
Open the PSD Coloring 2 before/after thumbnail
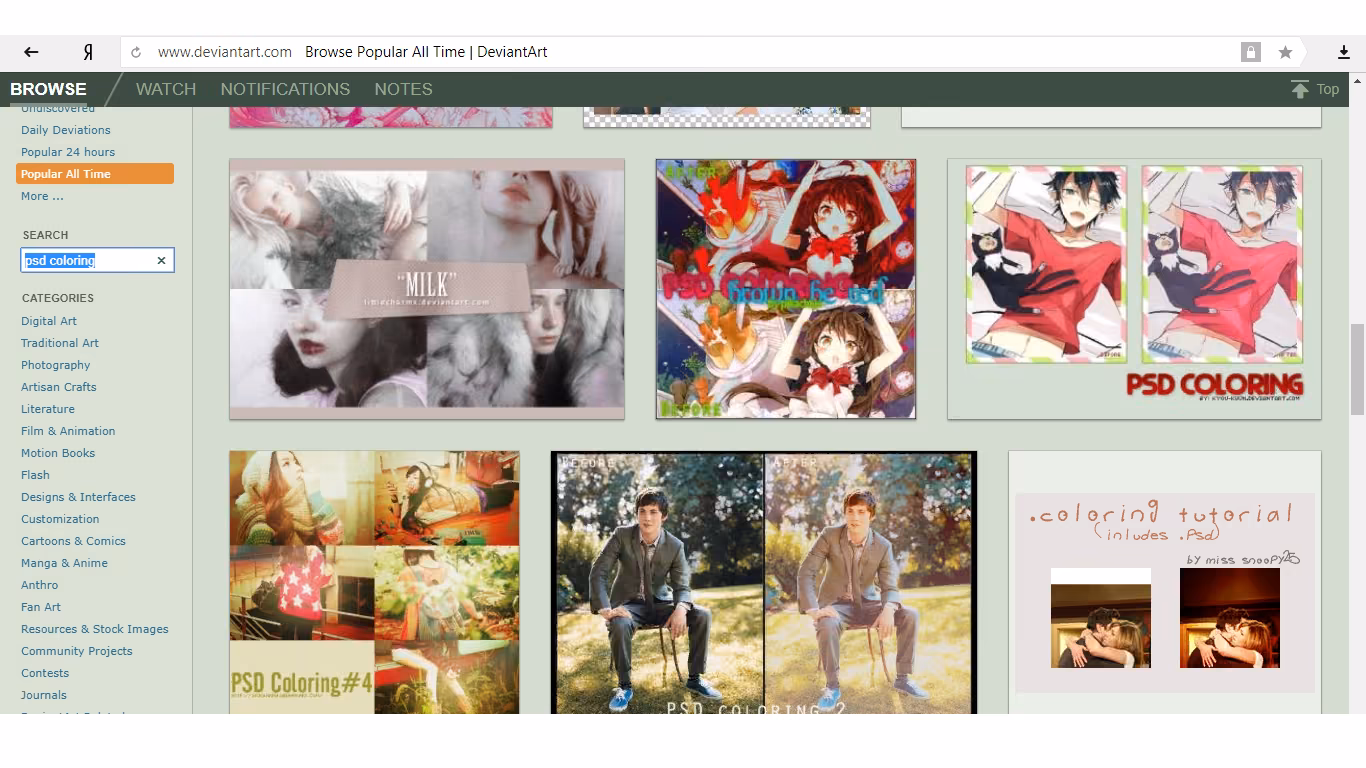(764, 582)
